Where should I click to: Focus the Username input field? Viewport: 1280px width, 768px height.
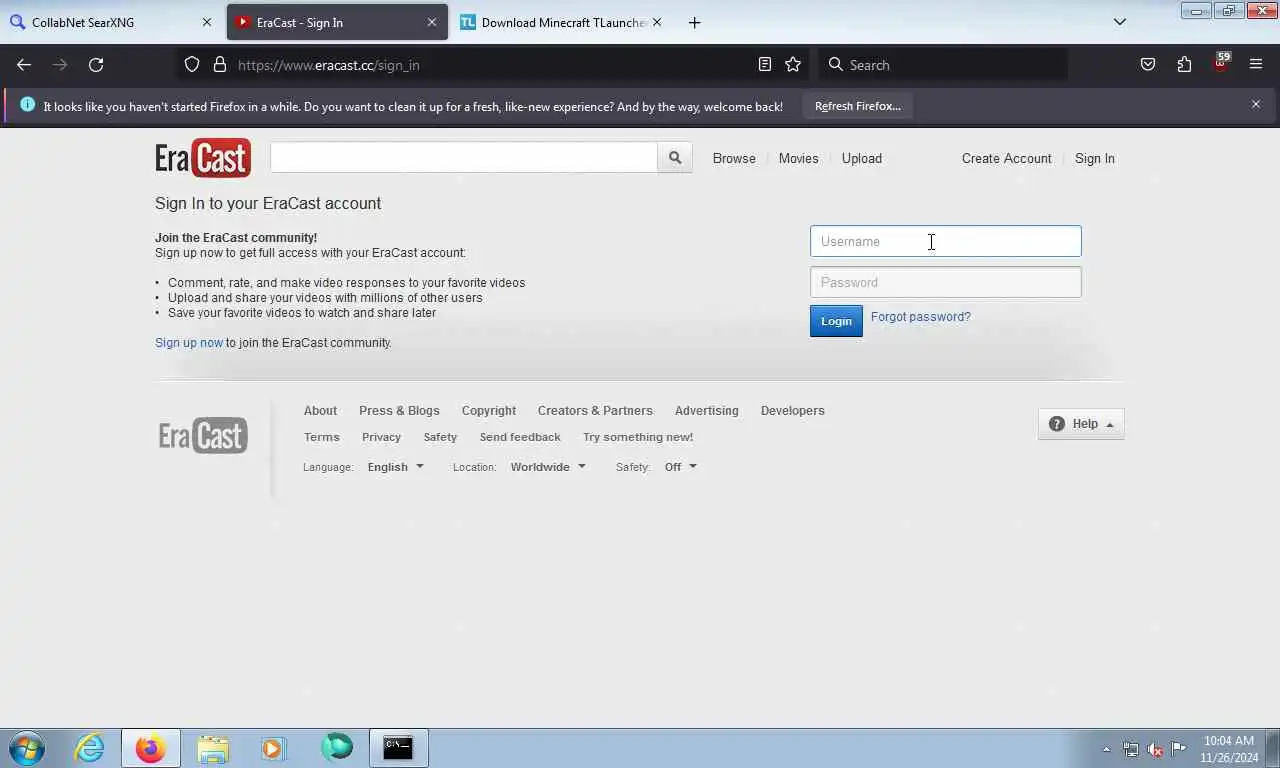coord(946,241)
